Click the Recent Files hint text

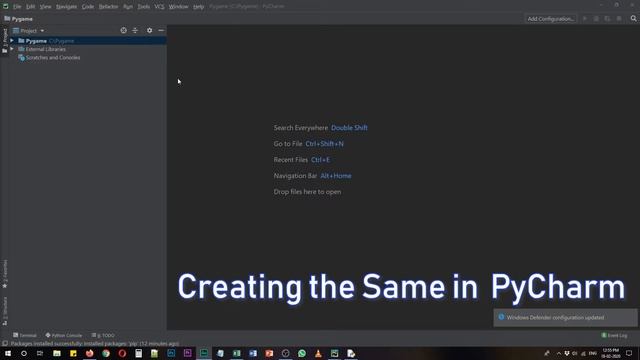pos(291,160)
